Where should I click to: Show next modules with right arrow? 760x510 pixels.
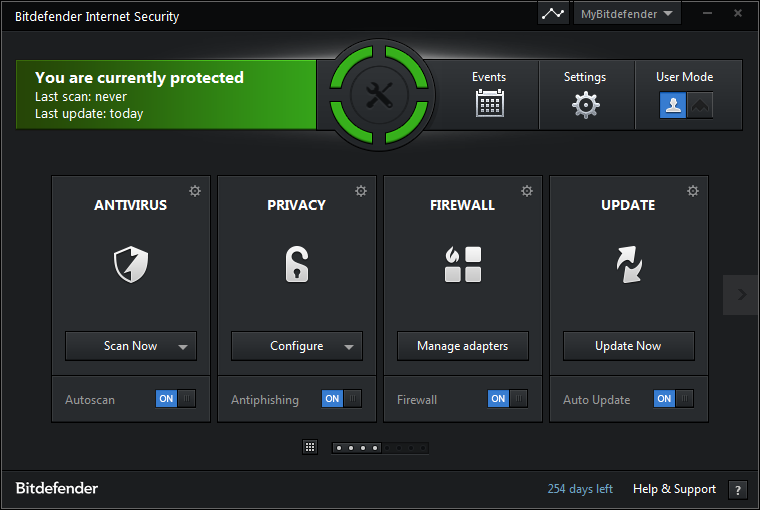click(741, 294)
